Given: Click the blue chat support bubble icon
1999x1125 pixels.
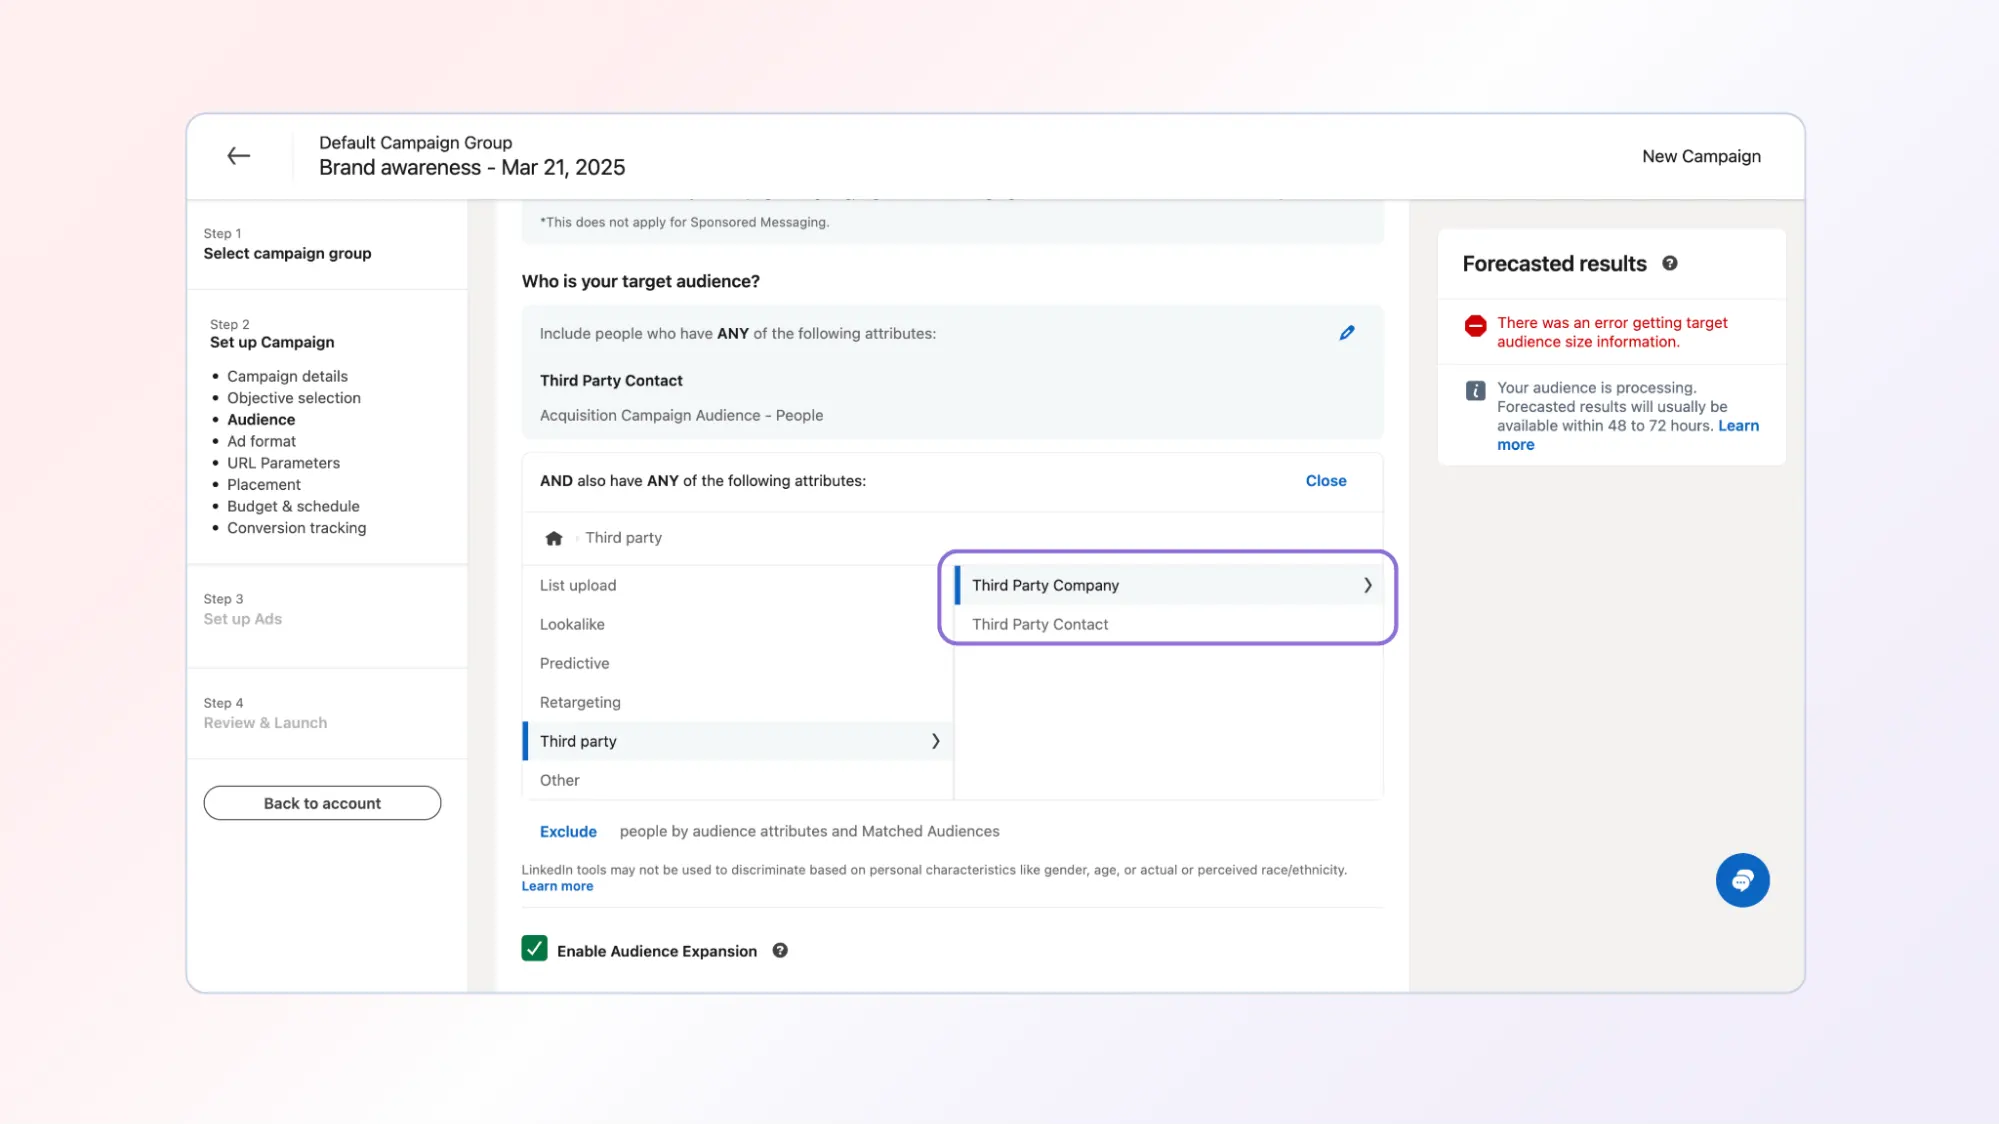Looking at the screenshot, I should [1742, 880].
